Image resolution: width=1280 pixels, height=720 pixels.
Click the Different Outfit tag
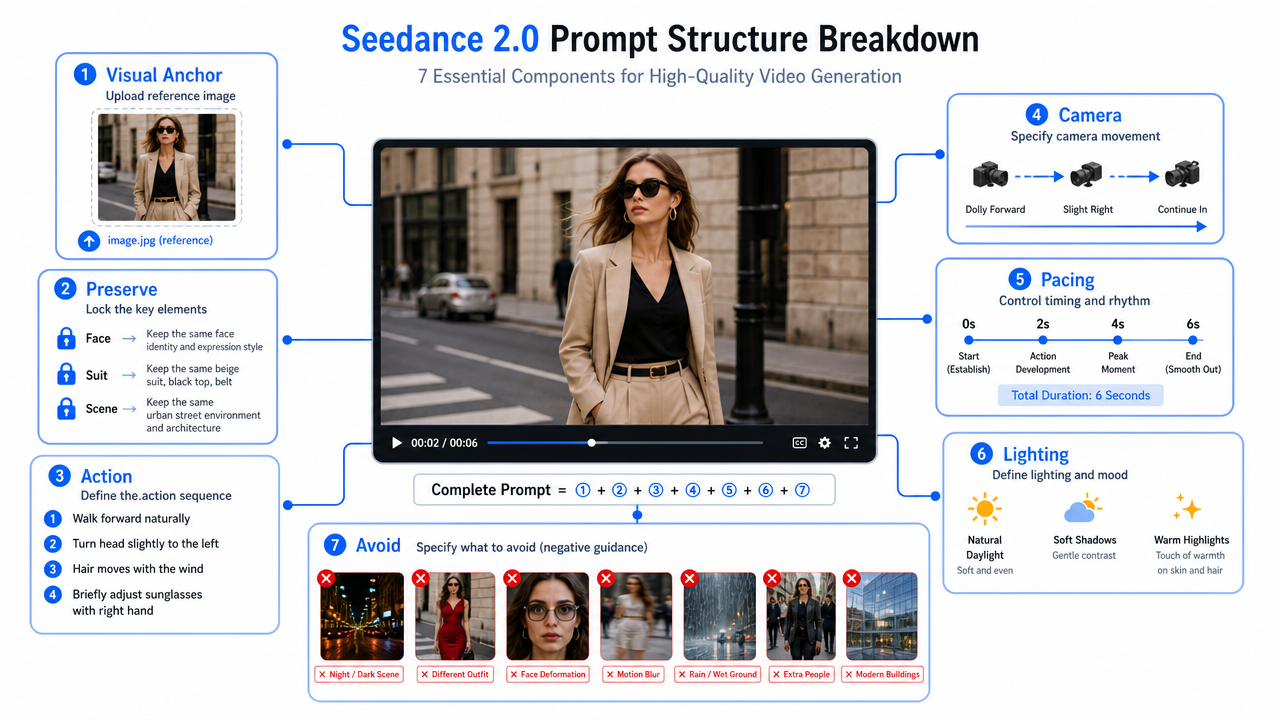point(455,674)
